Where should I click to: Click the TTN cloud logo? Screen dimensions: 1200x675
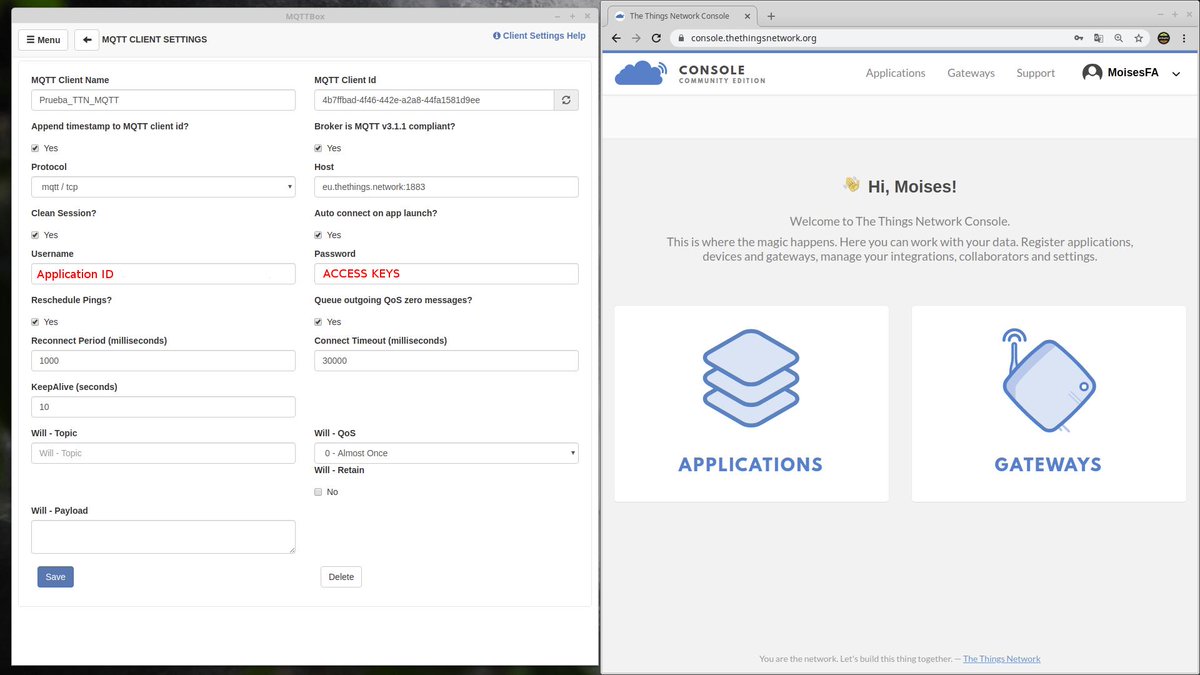pos(640,73)
